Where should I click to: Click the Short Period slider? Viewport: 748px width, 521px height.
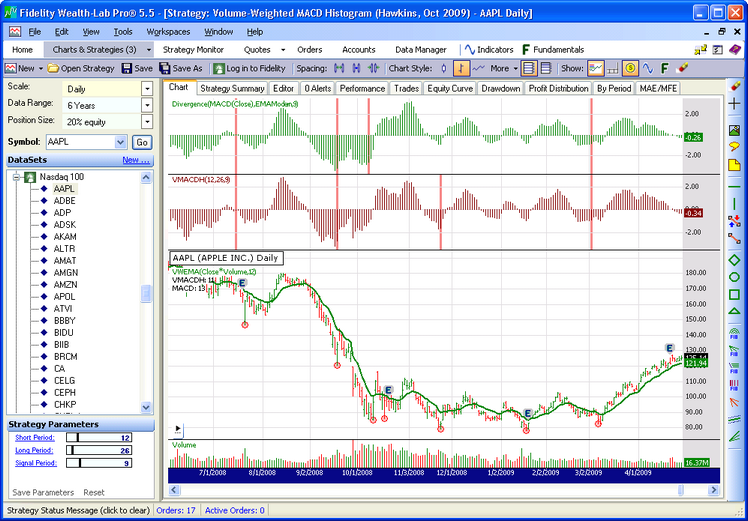point(98,438)
